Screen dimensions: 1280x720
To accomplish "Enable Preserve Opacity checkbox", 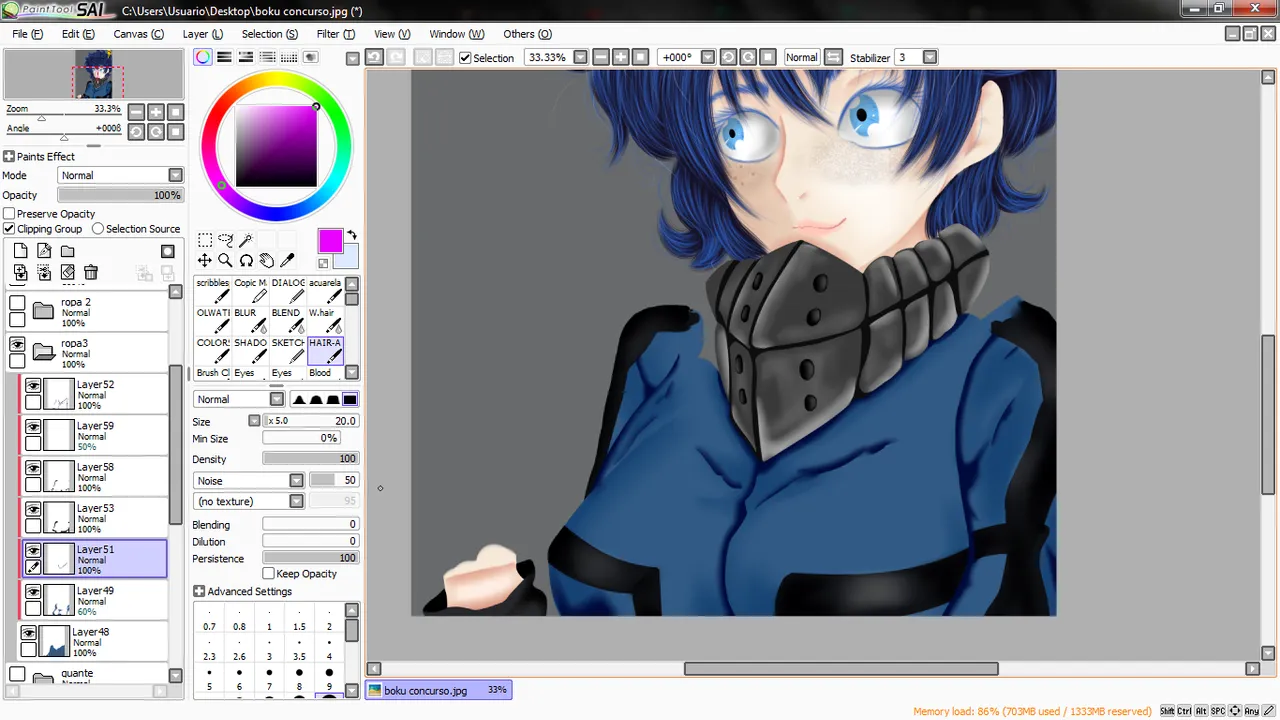I will 10,214.
